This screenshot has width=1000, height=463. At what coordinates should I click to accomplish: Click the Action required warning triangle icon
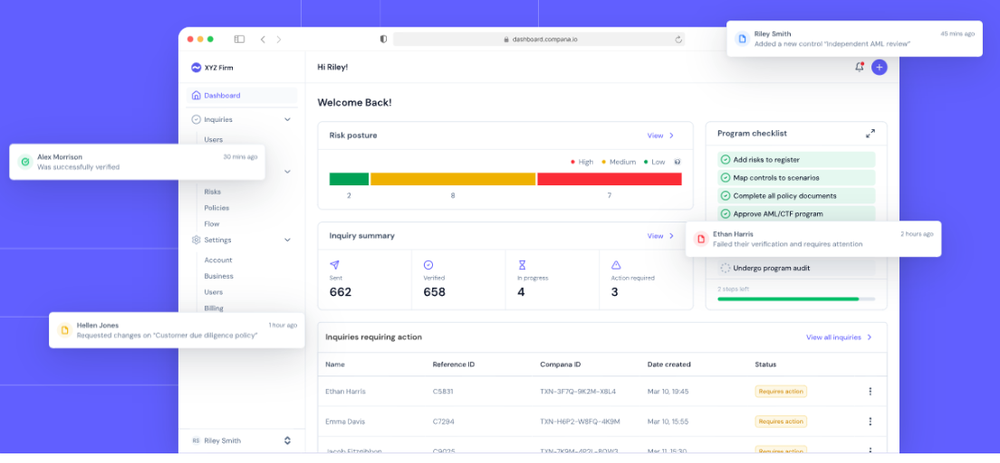pyautogui.click(x=616, y=265)
